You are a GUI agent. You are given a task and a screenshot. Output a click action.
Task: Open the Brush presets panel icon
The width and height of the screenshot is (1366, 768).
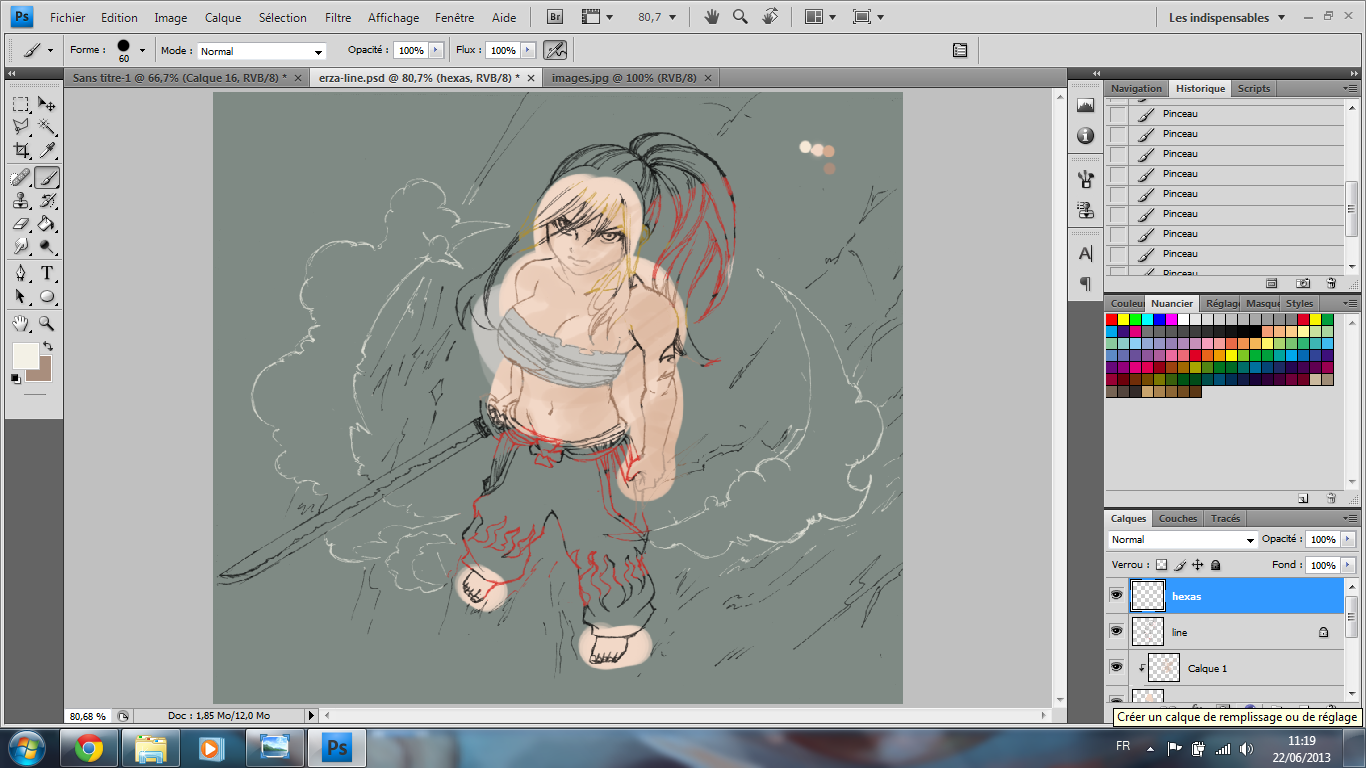click(x=1086, y=179)
